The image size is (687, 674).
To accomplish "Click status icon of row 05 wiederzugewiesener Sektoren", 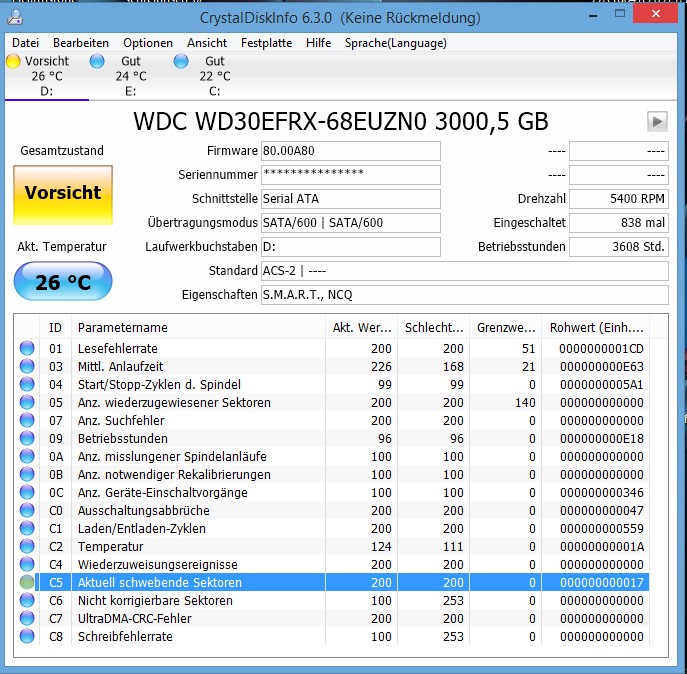I will coord(27,402).
